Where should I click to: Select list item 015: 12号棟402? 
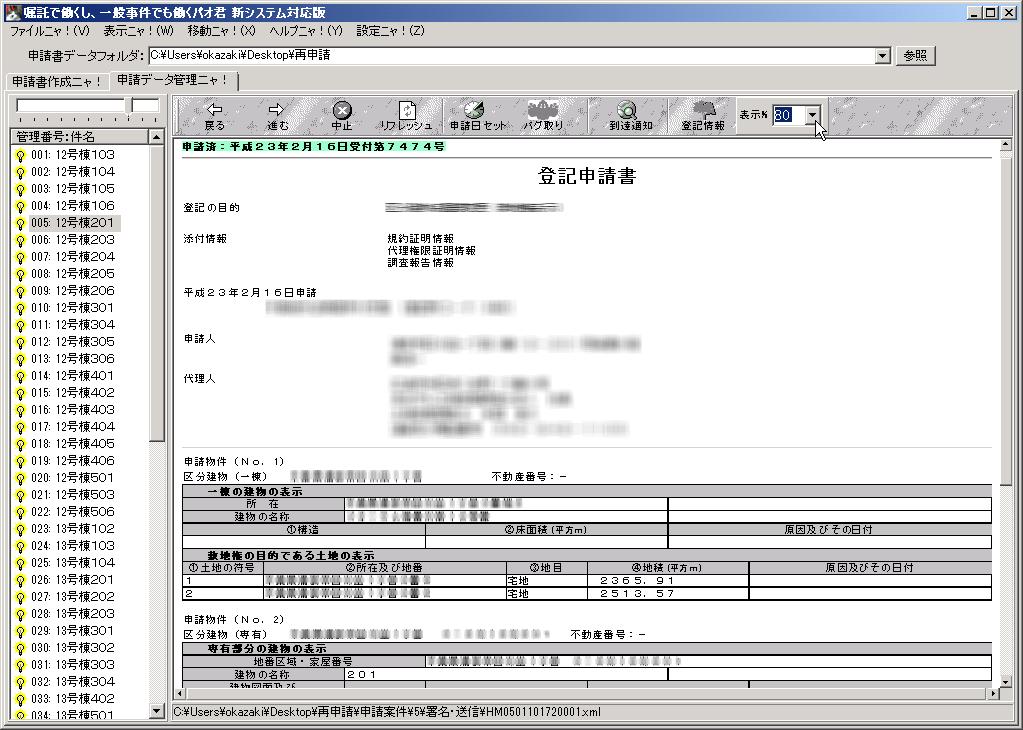pyautogui.click(x=72, y=393)
